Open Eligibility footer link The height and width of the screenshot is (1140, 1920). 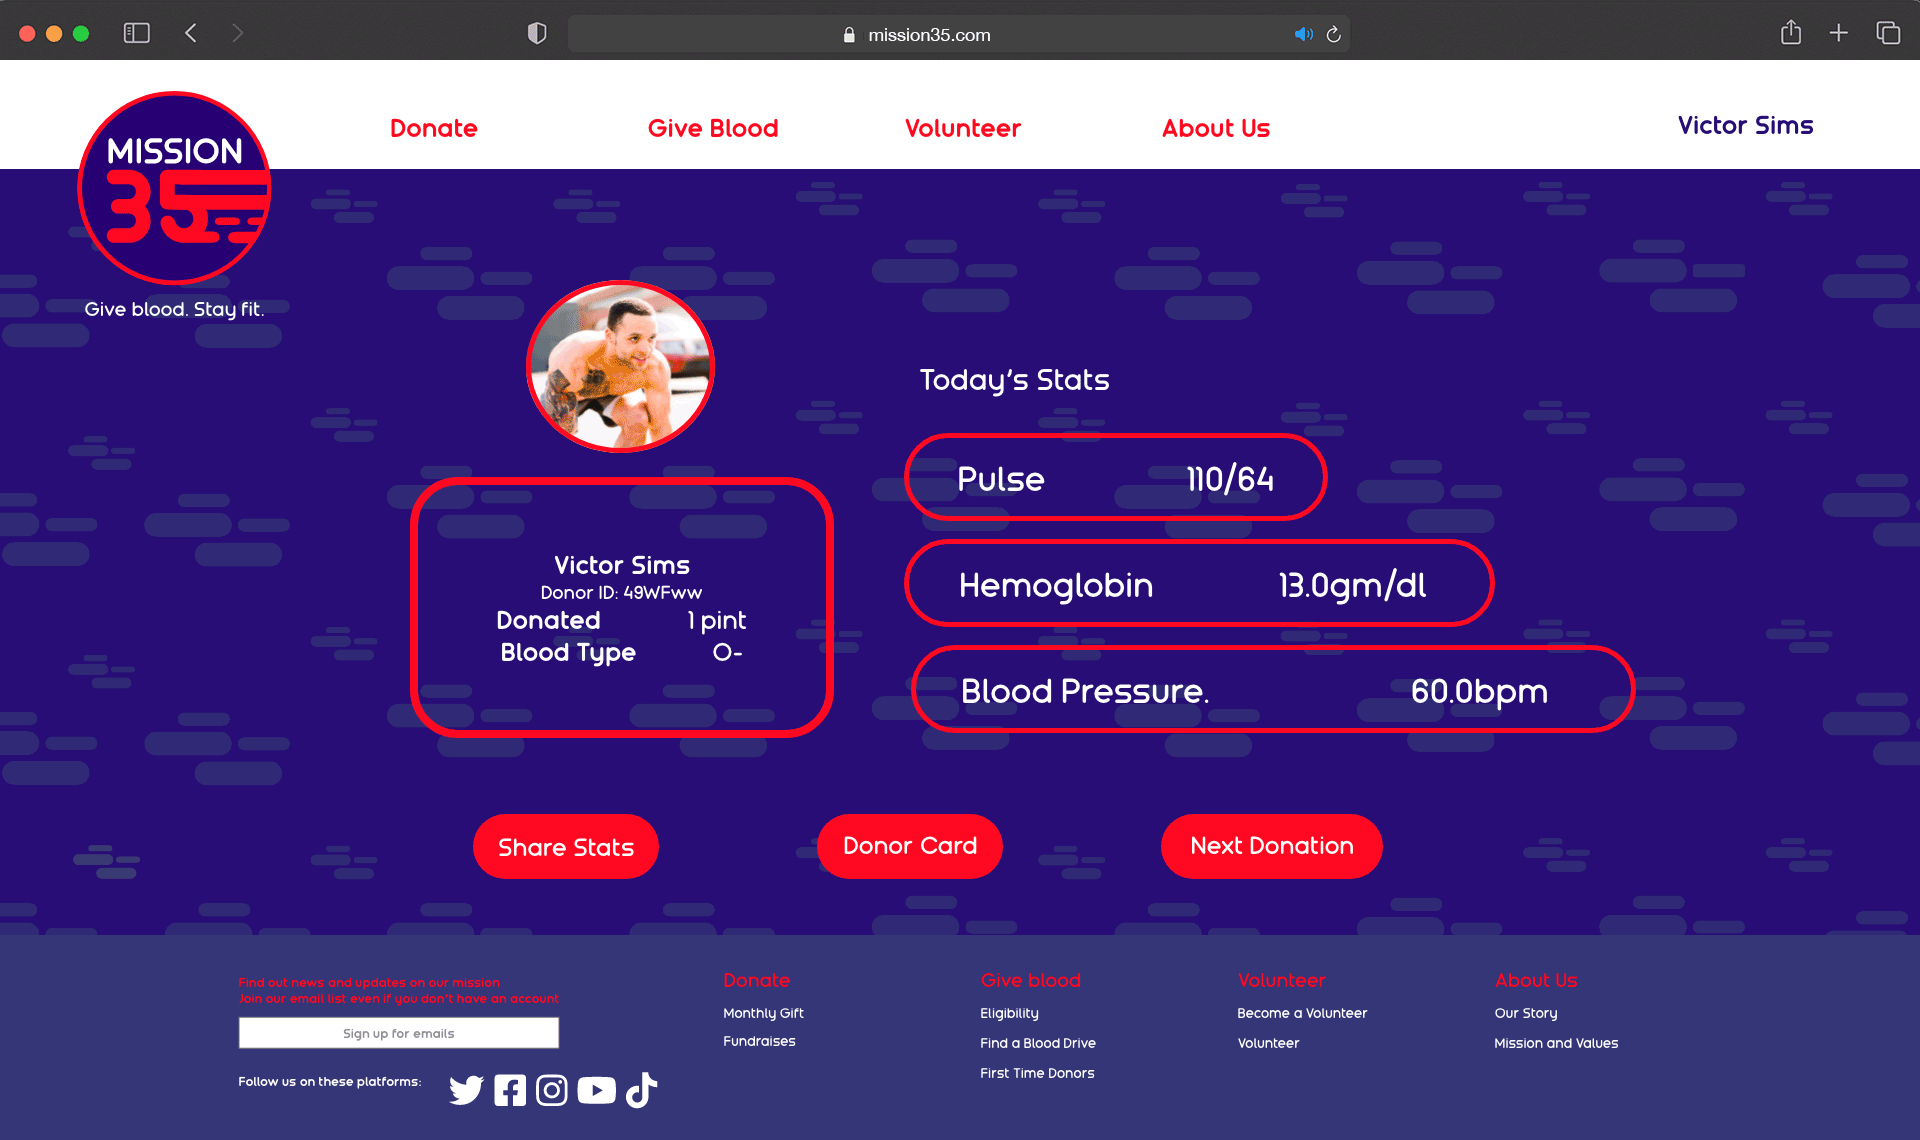[x=1010, y=1013]
